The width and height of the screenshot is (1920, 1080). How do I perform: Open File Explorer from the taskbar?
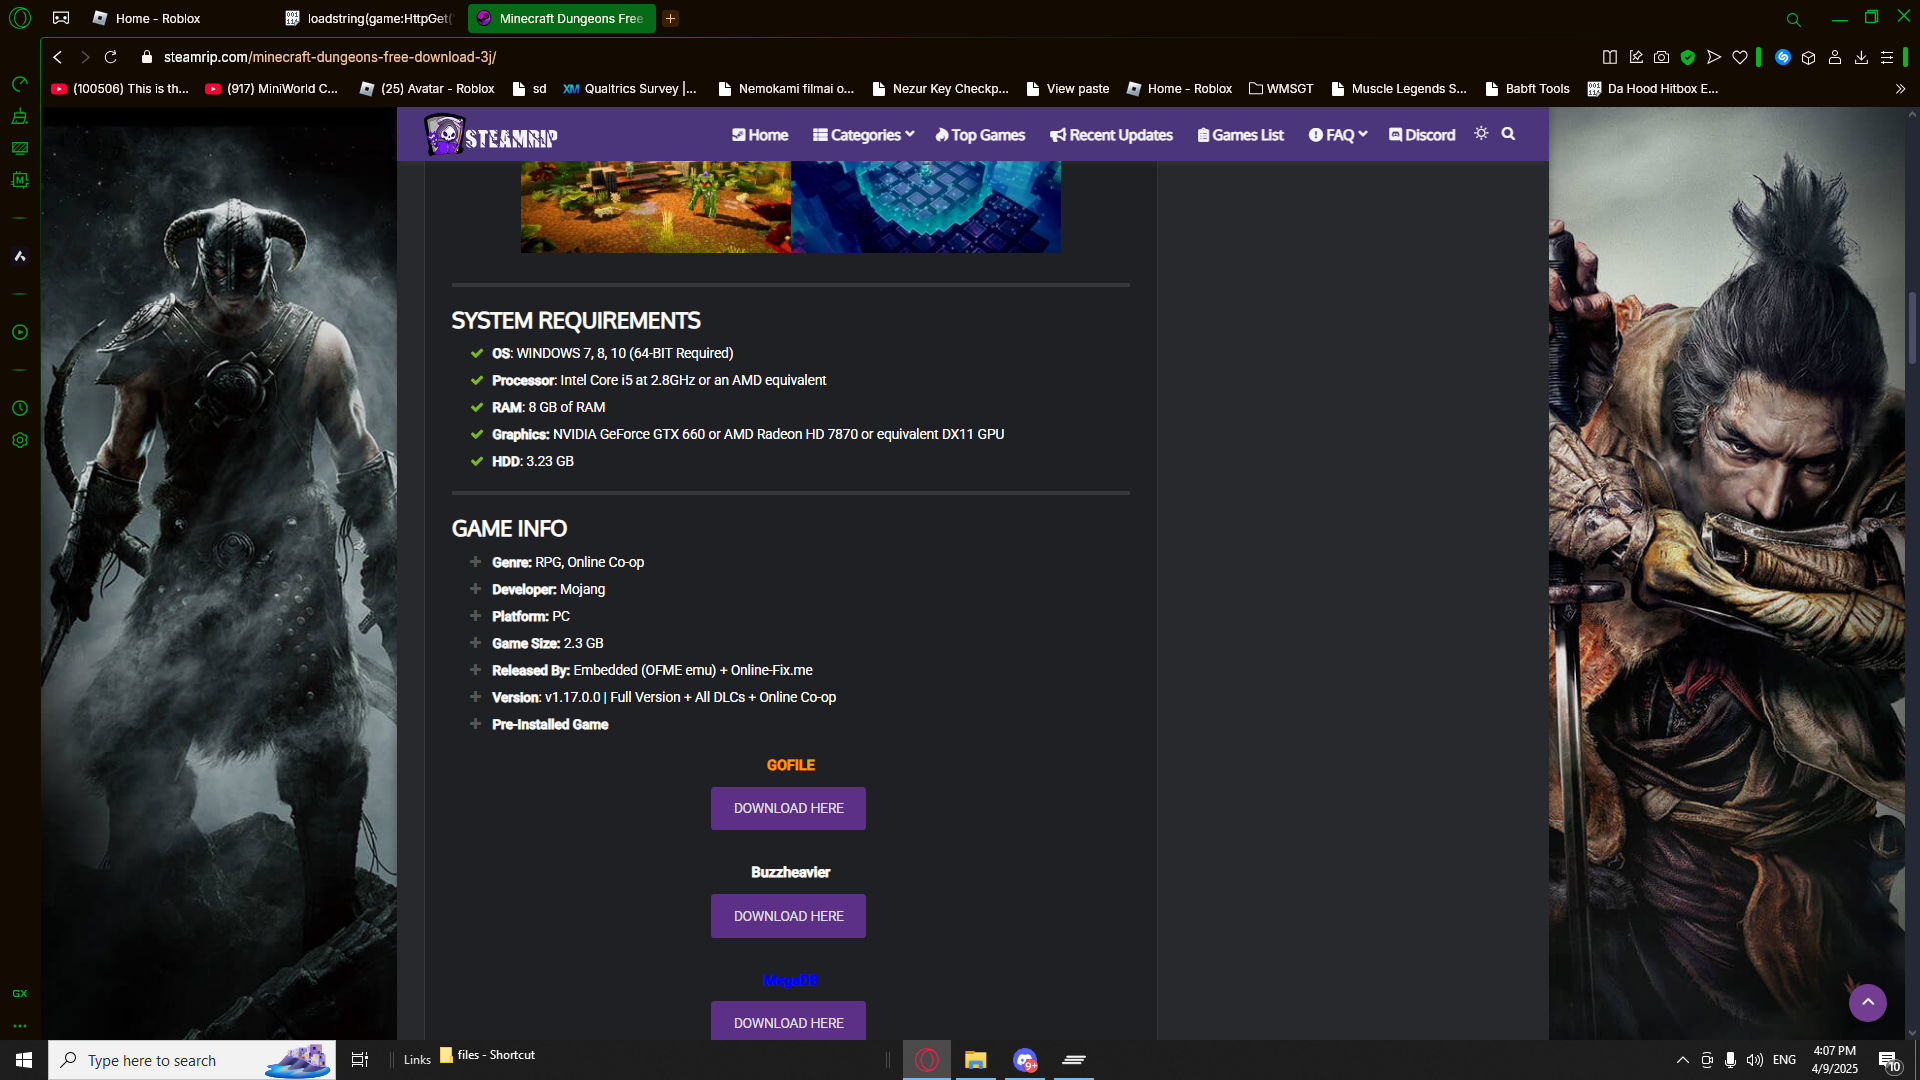coord(975,1060)
